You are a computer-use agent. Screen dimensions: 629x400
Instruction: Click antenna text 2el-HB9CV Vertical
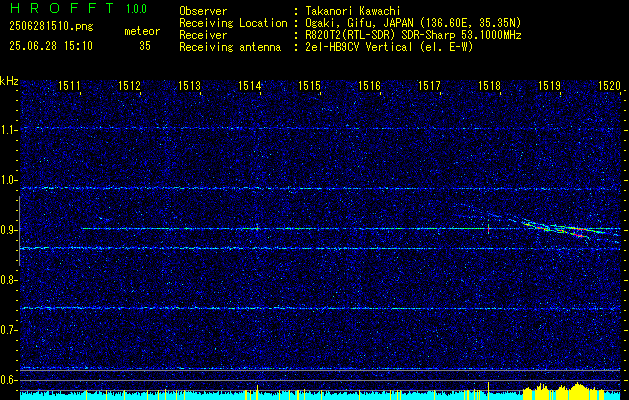(359, 47)
